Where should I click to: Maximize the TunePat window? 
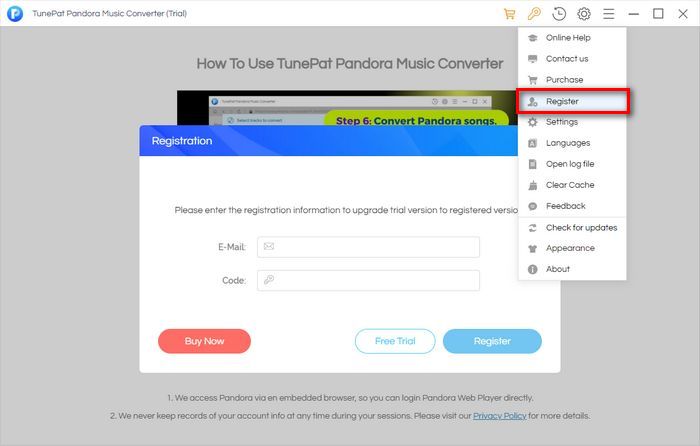click(x=658, y=14)
